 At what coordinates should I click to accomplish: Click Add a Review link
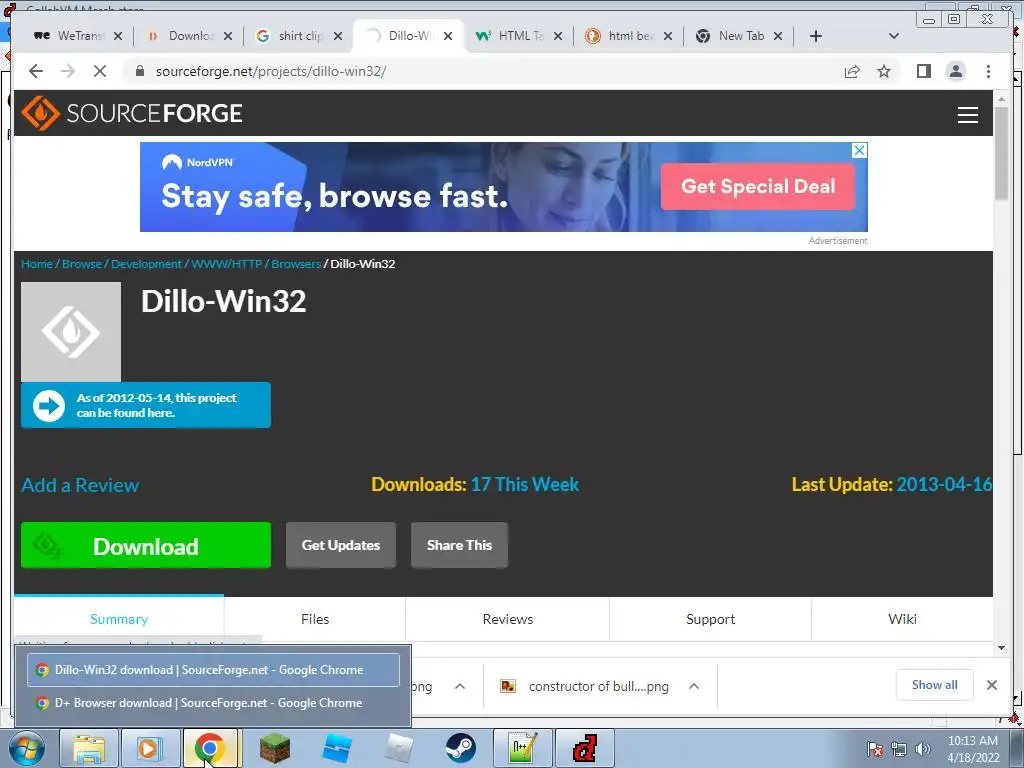pos(80,485)
